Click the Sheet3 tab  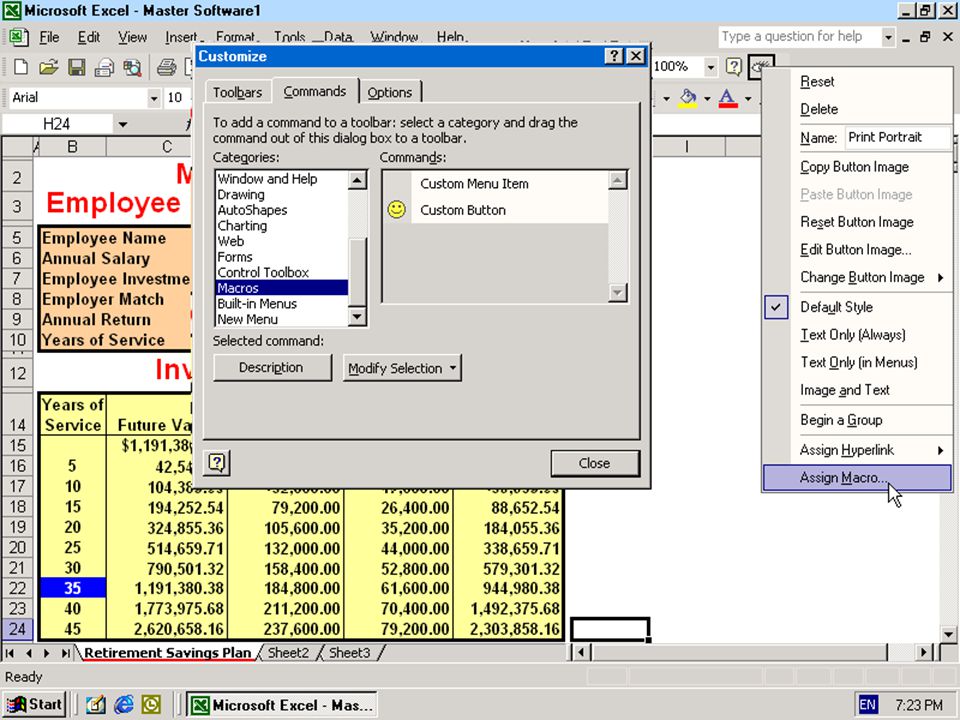[350, 653]
